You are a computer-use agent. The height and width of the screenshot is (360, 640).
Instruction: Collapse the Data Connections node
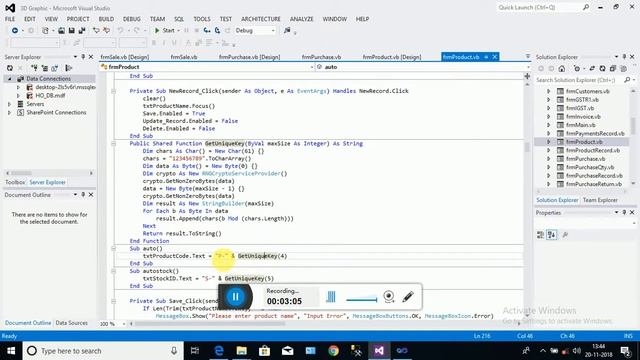click(x=10, y=79)
